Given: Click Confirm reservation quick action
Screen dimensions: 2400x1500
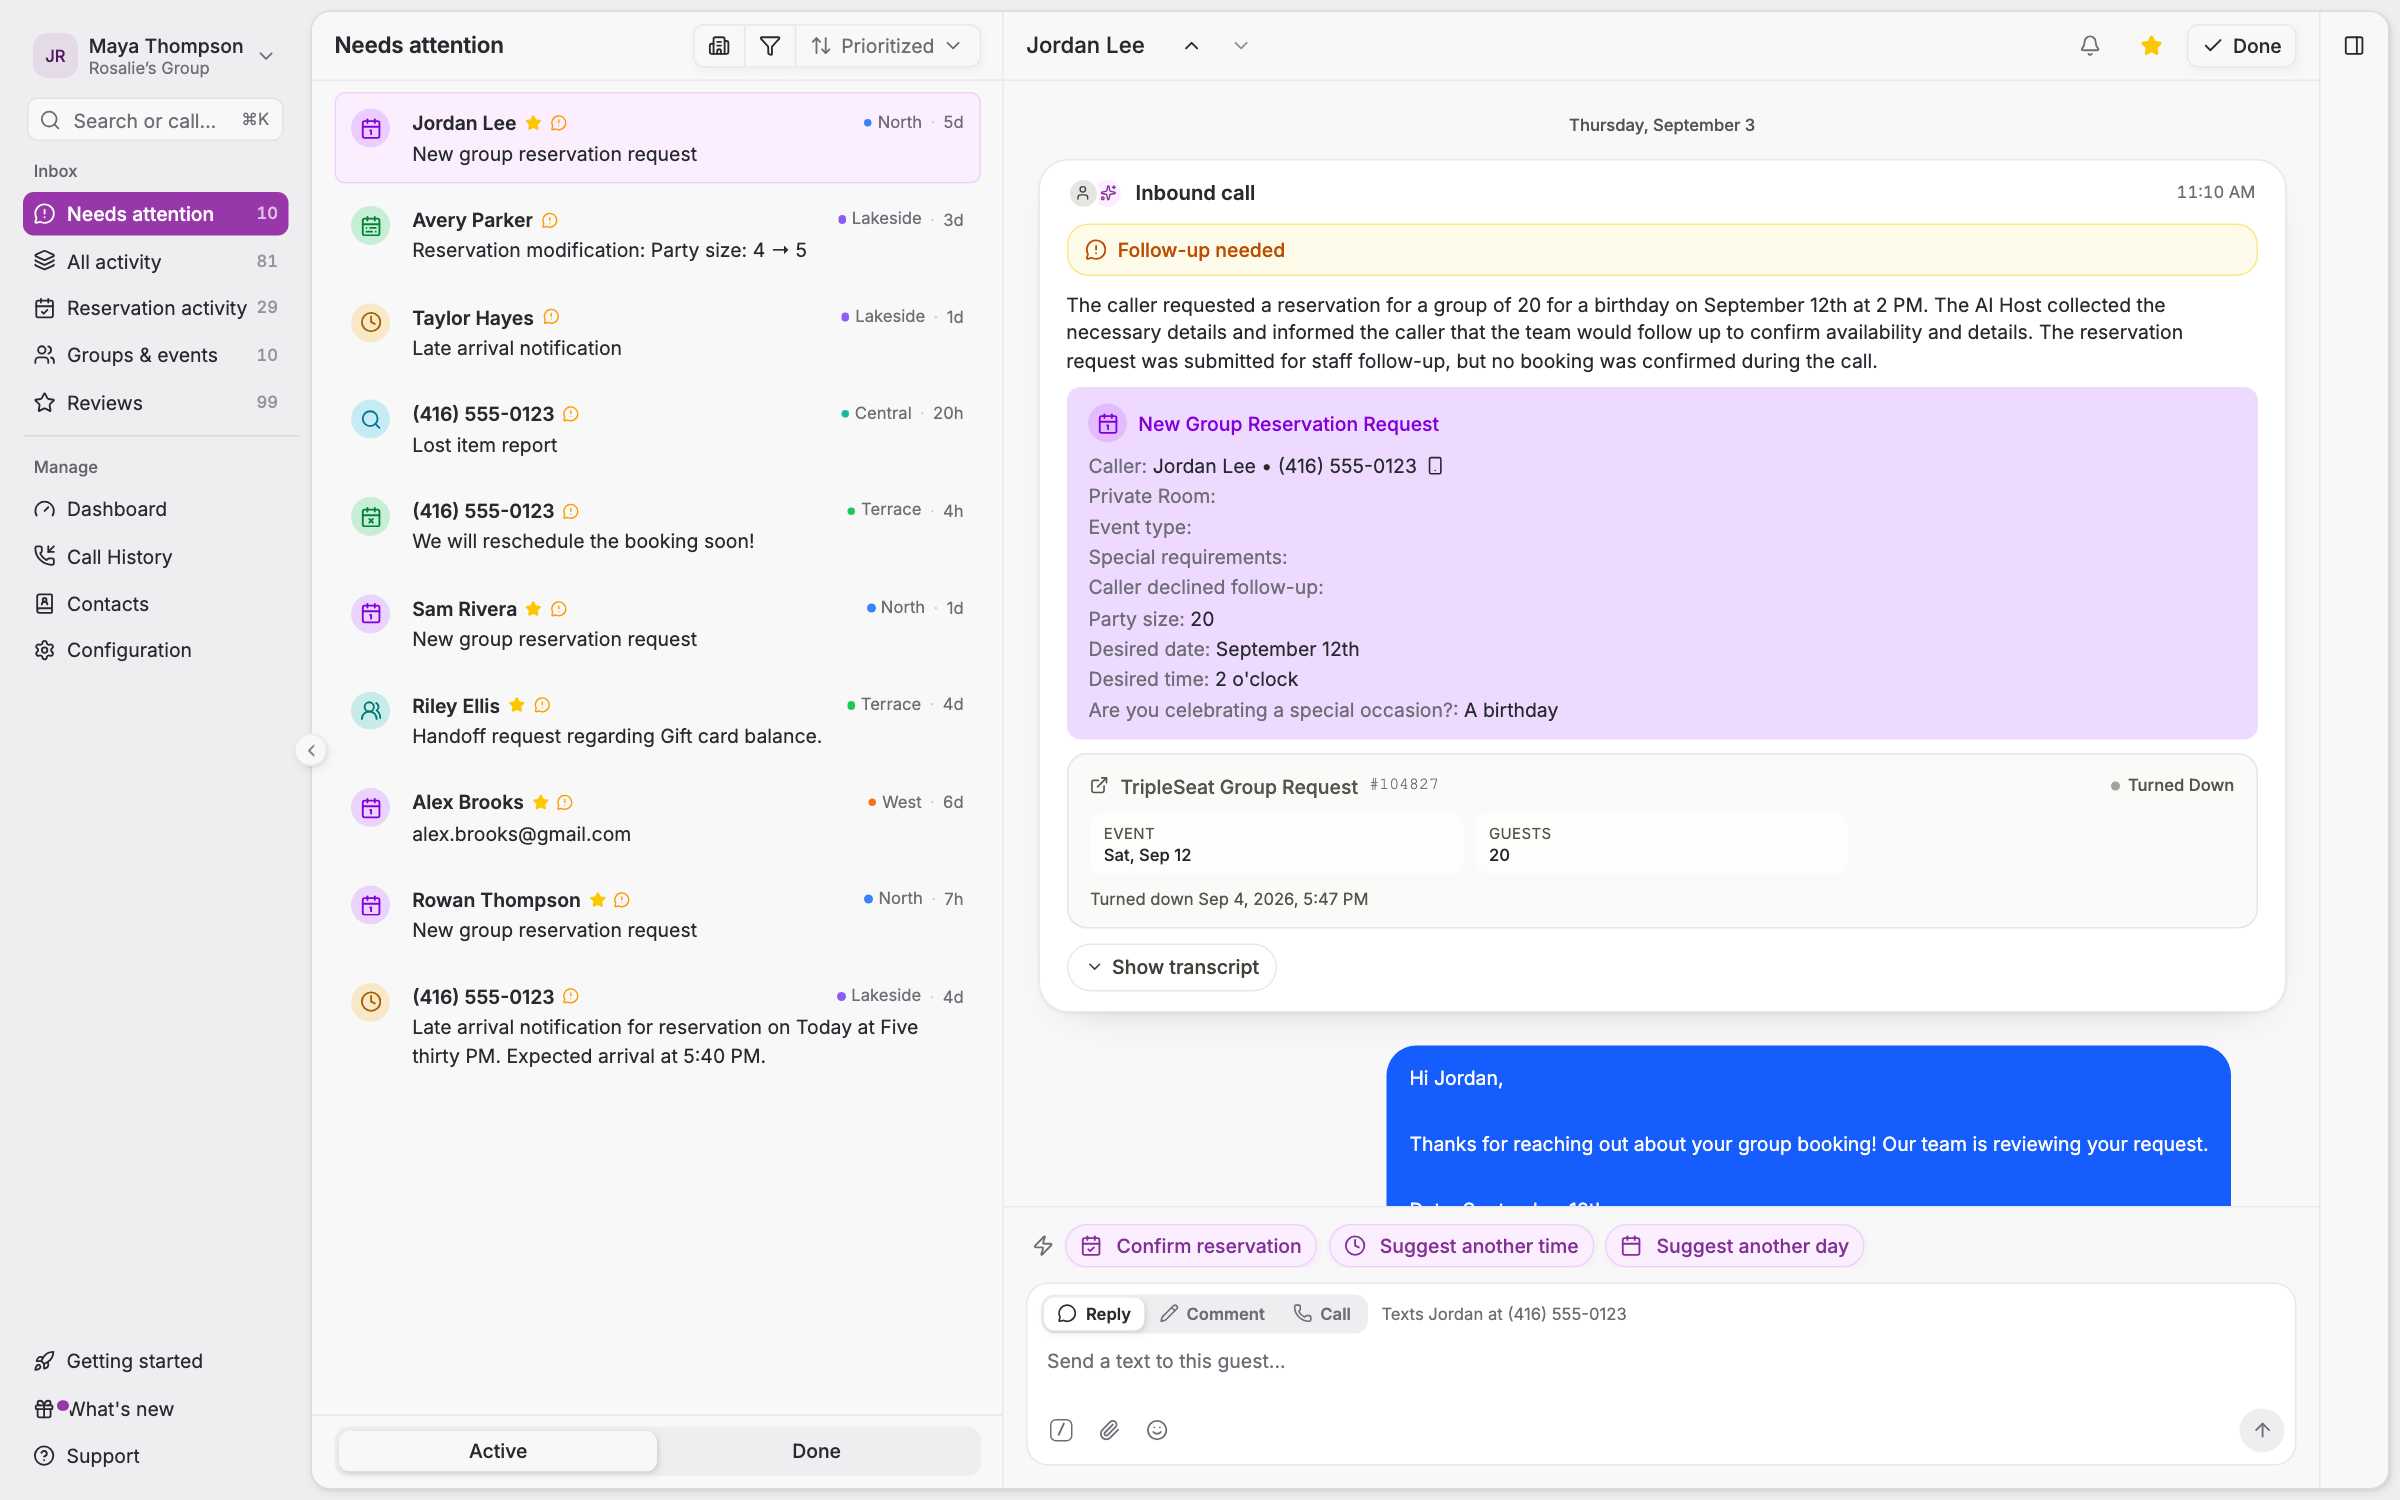Looking at the screenshot, I should click(1191, 1246).
